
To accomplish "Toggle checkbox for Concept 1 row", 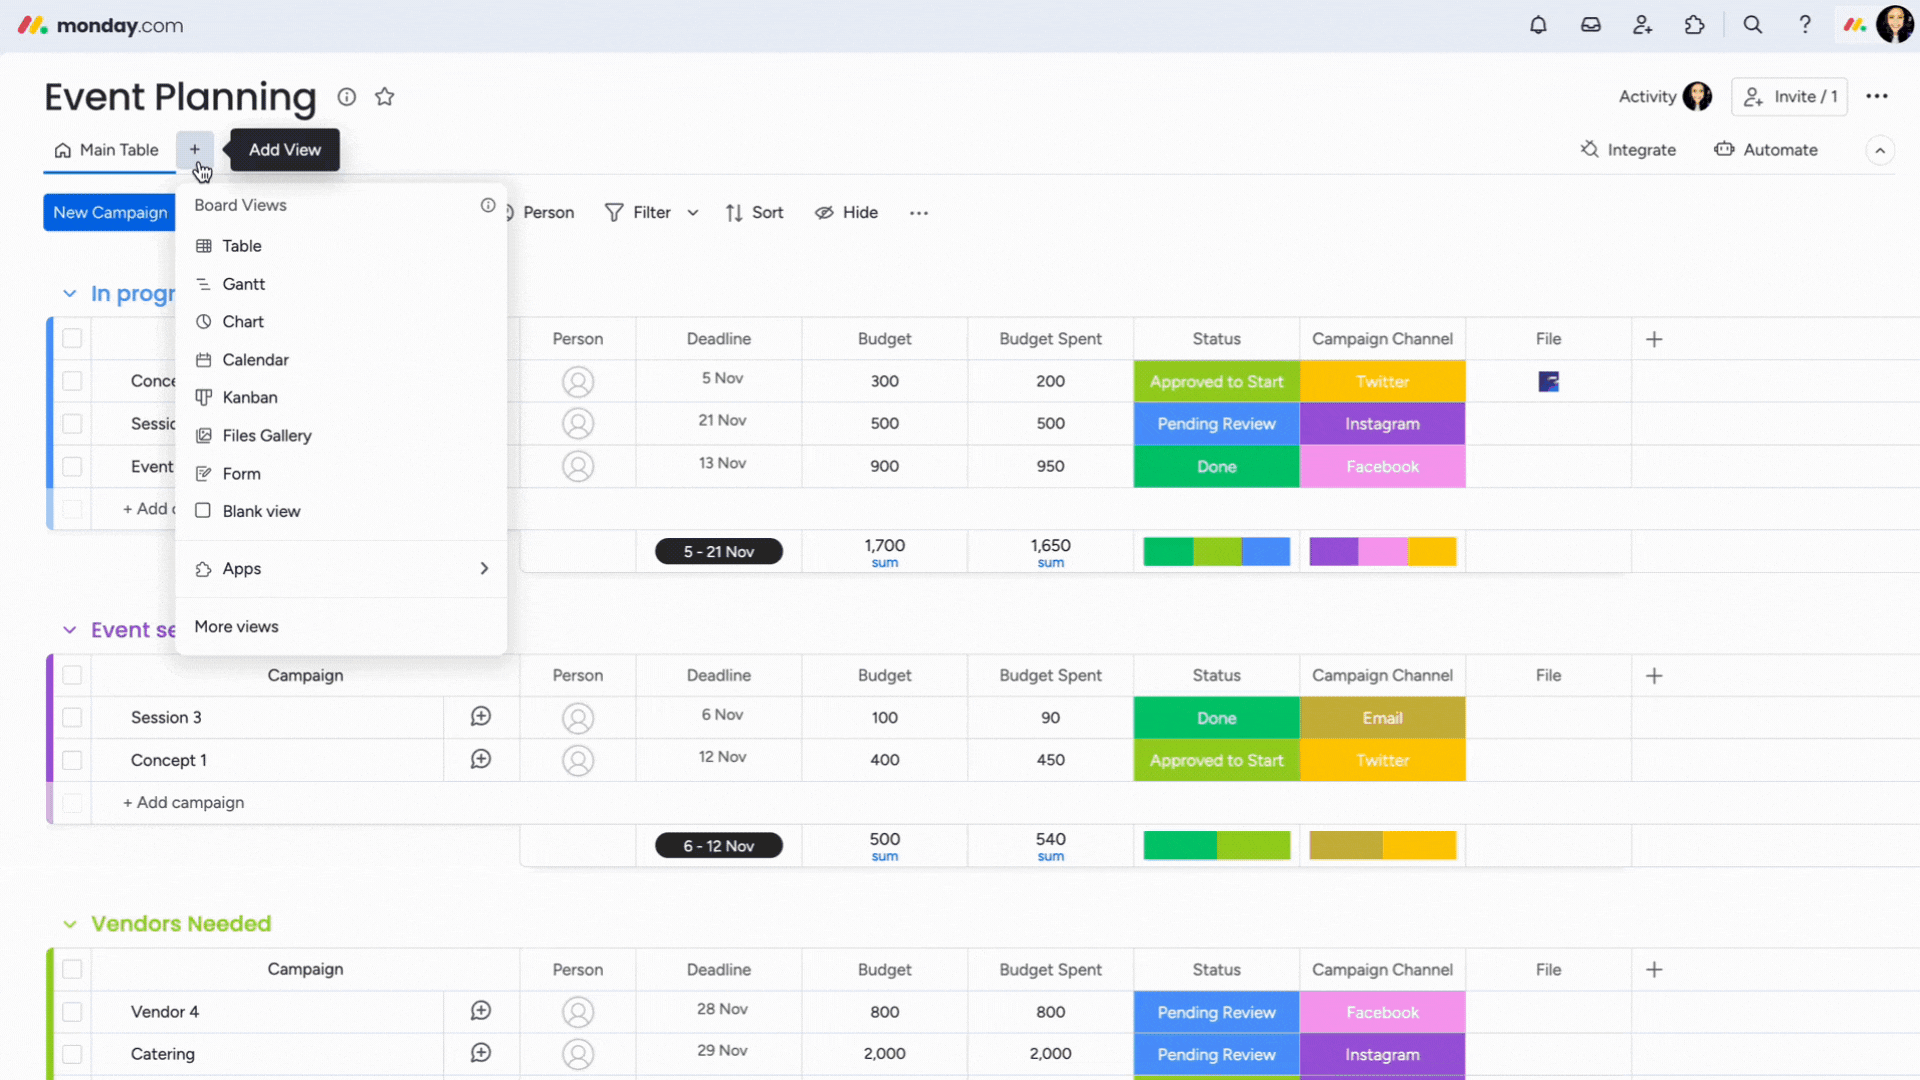I will (x=73, y=760).
